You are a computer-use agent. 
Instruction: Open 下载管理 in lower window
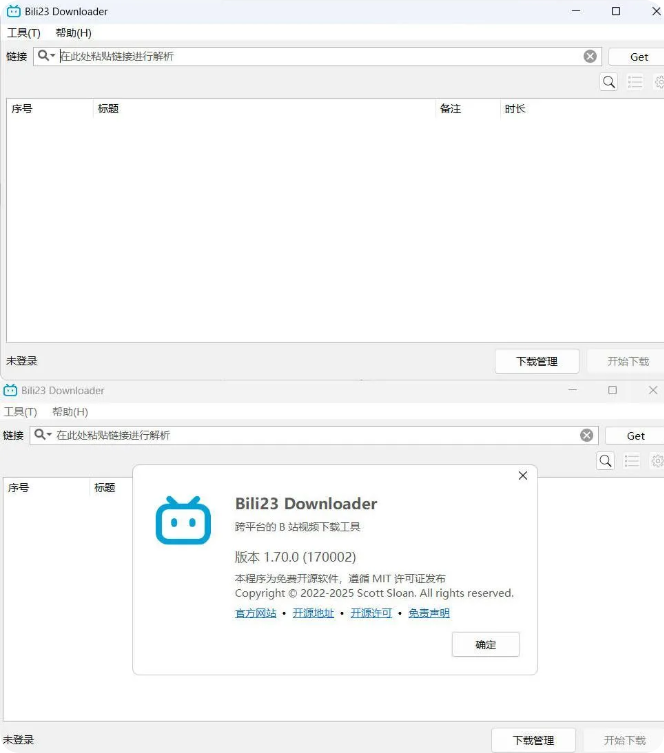tap(533, 740)
